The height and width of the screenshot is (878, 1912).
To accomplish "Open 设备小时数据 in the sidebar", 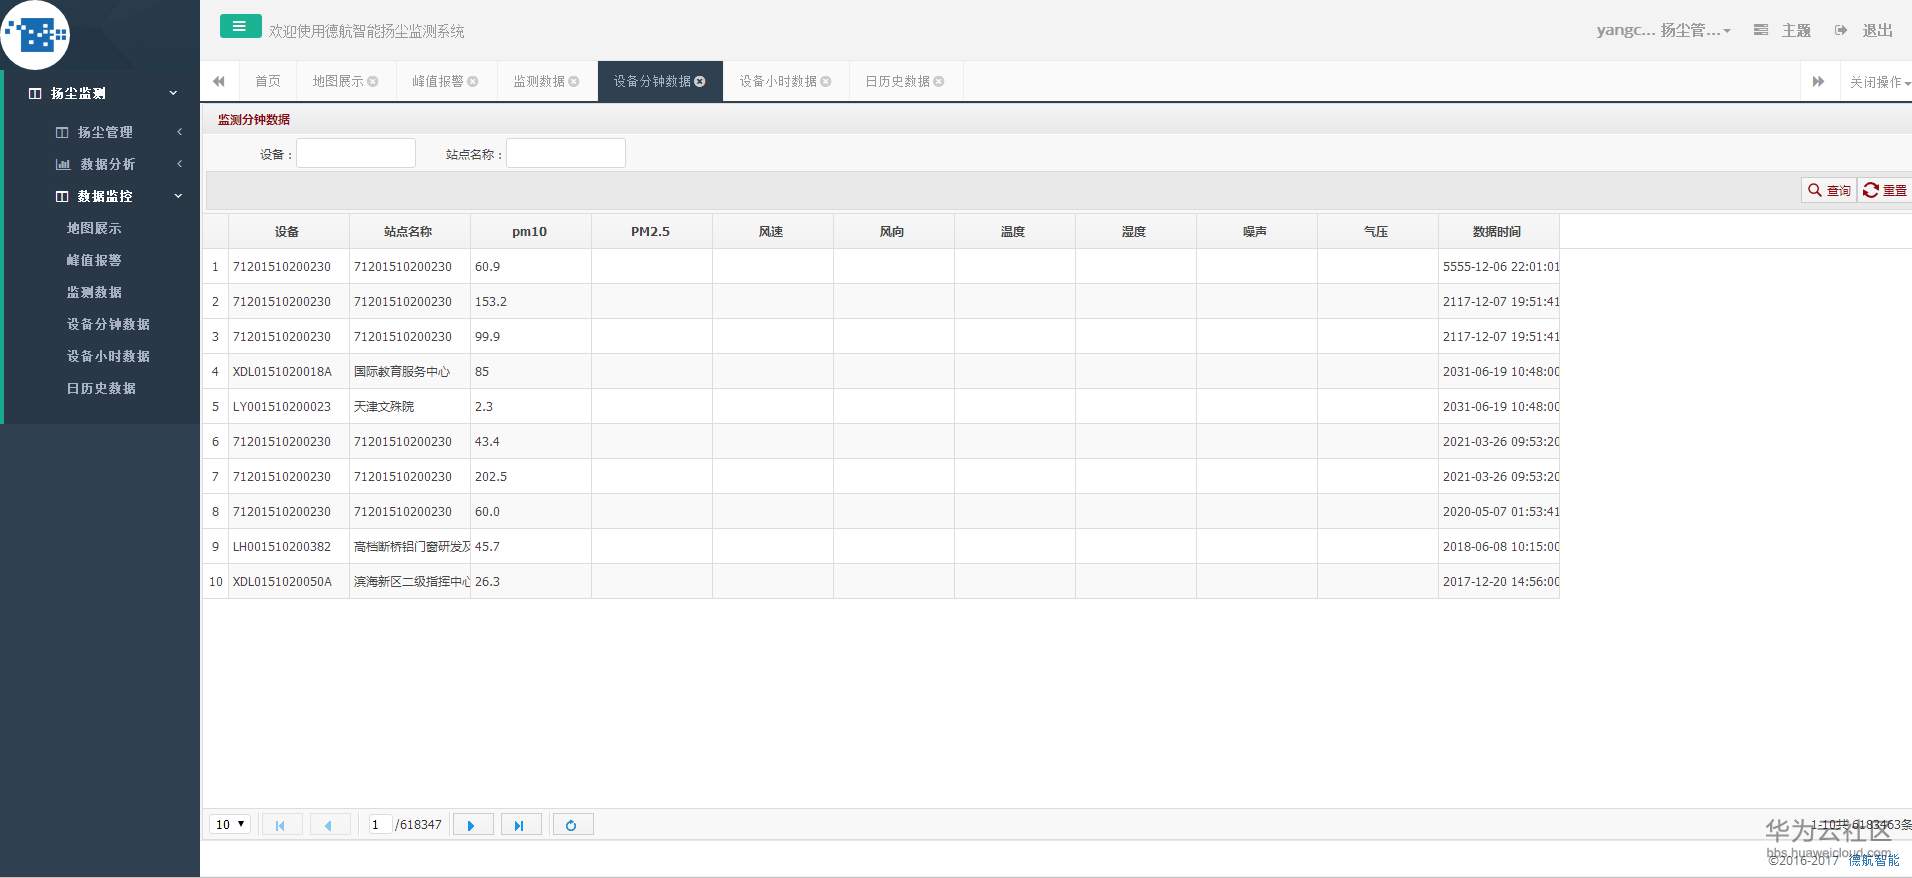I will tap(108, 356).
